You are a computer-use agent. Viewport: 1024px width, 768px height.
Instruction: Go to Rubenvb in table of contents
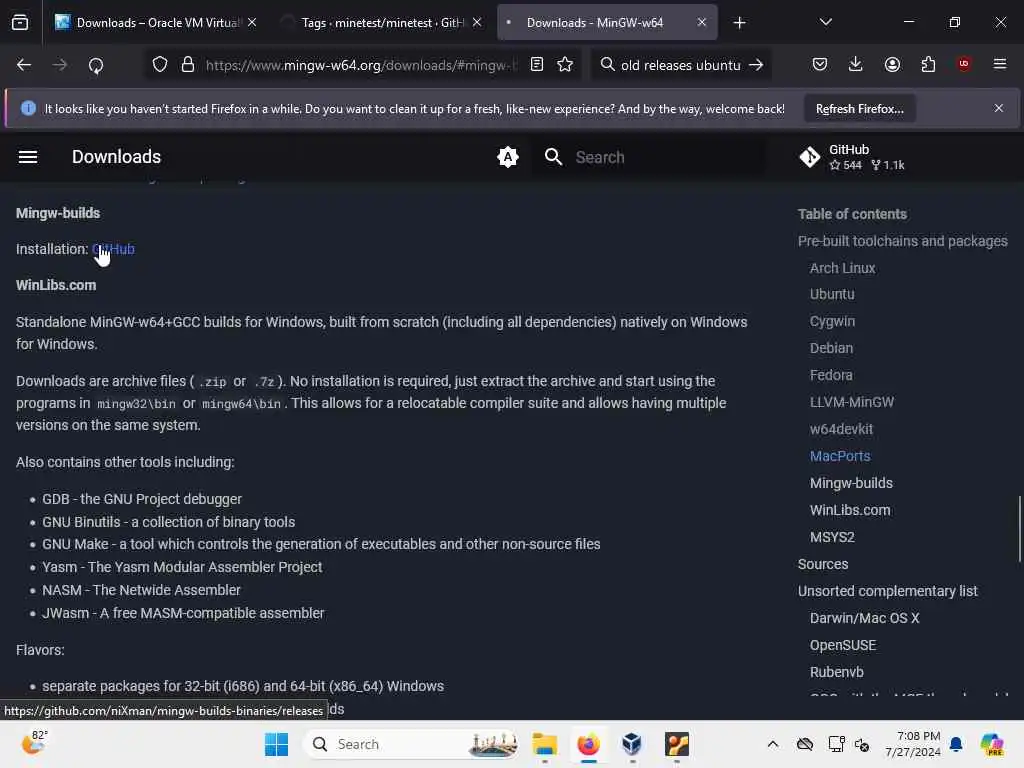837,672
